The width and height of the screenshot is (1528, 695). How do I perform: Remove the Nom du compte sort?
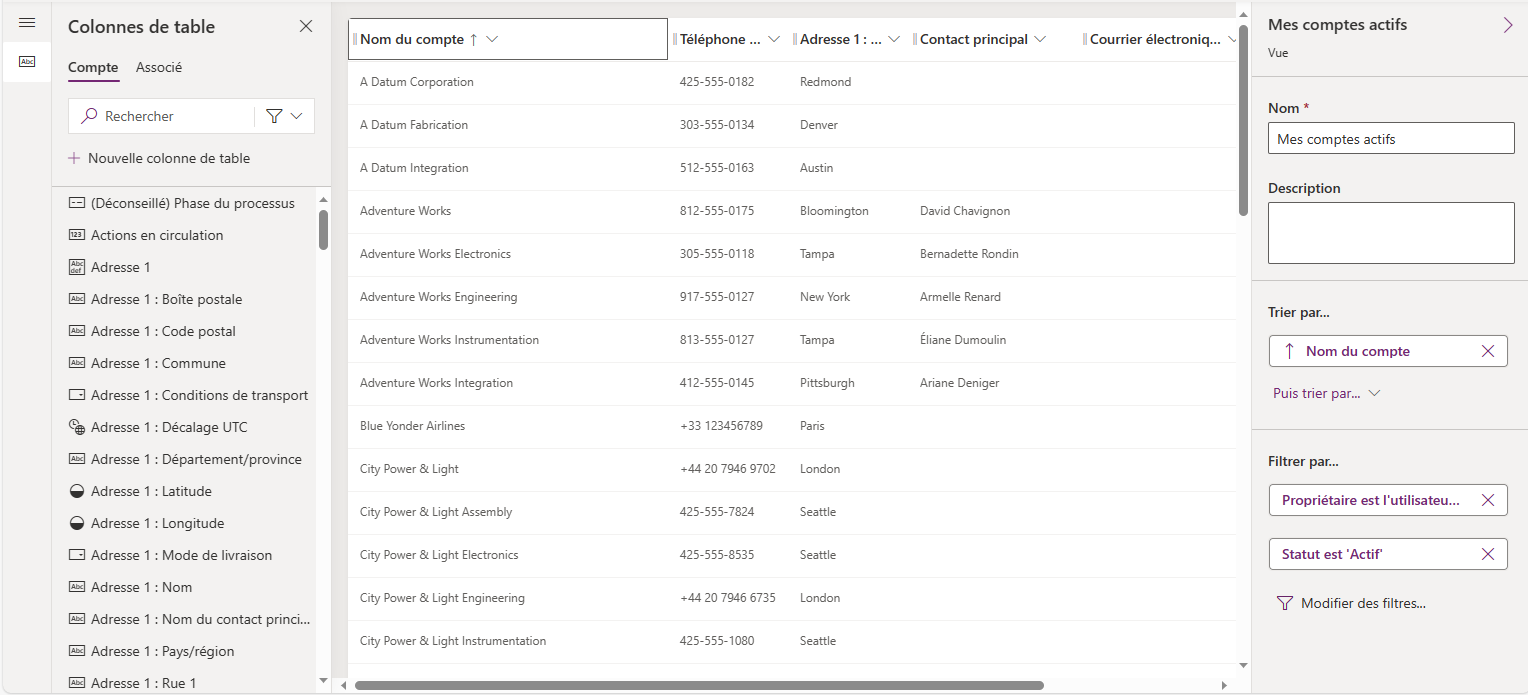coord(1488,351)
